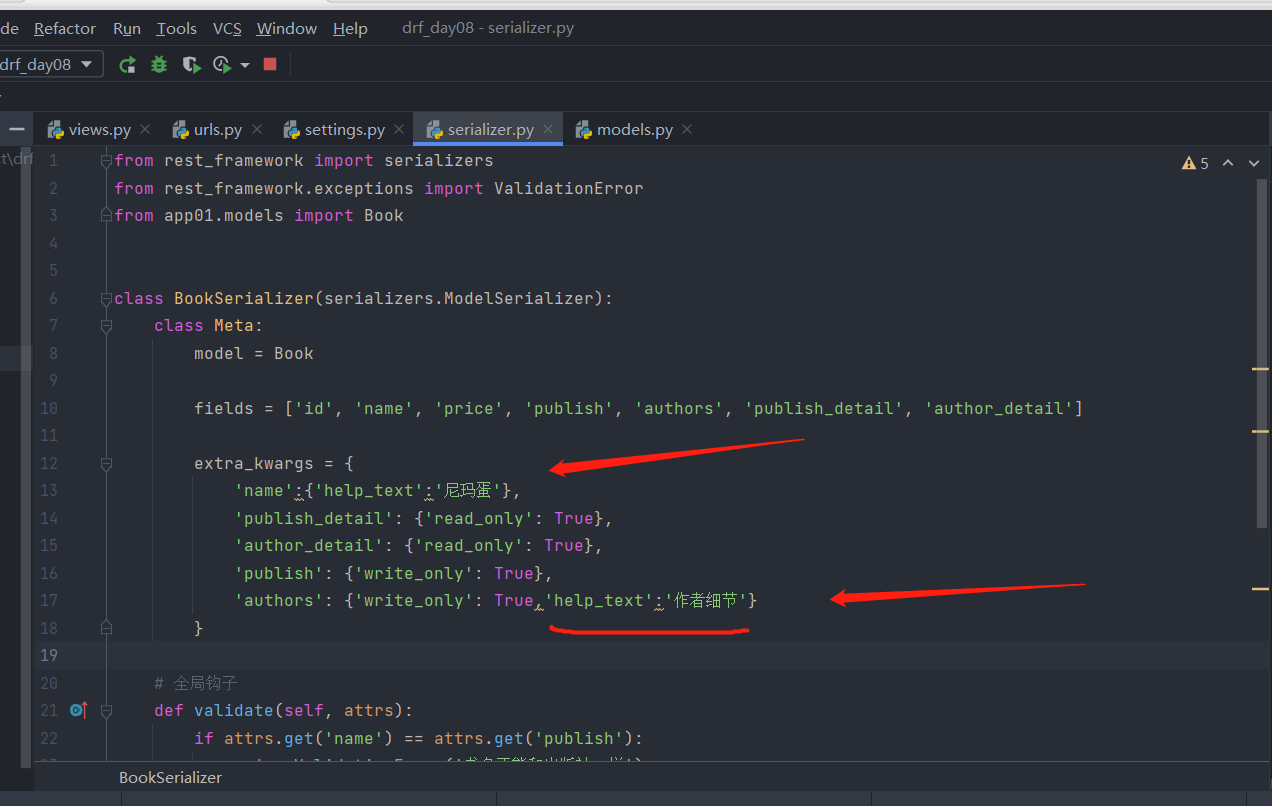This screenshot has width=1272, height=806.
Task: Open the Run menu
Action: click(127, 28)
